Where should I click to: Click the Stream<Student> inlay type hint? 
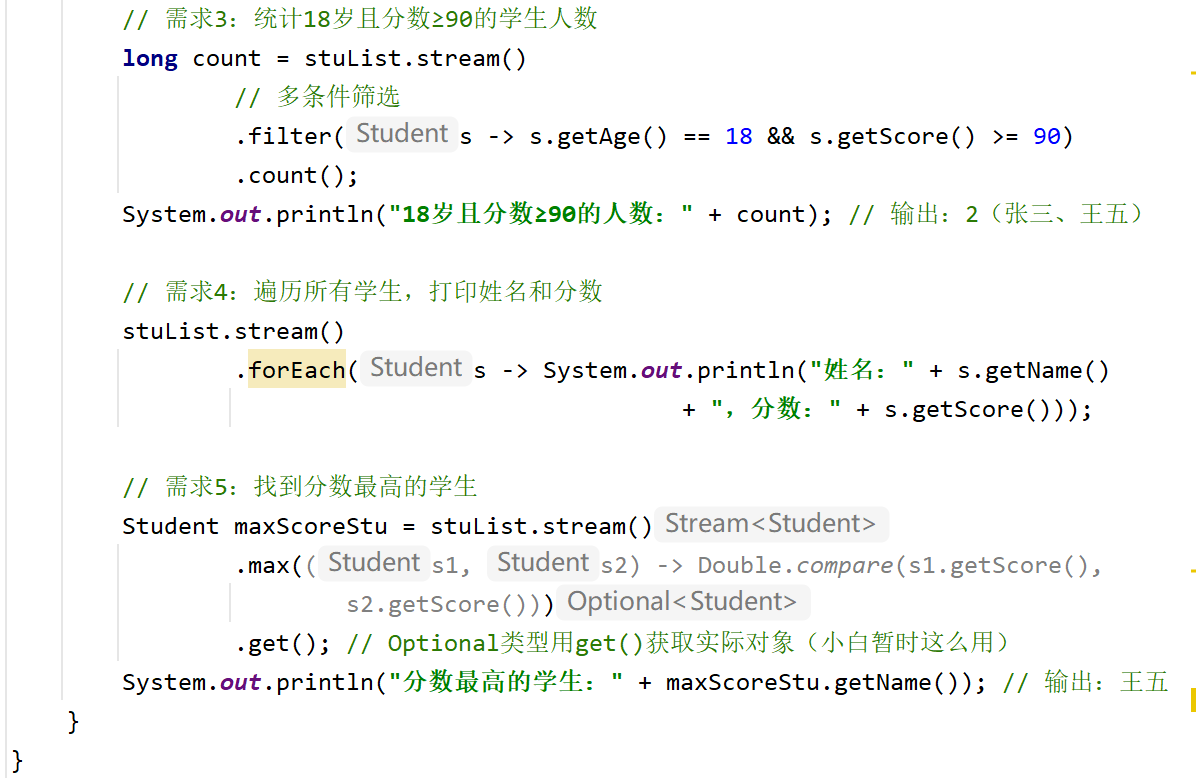(770, 524)
